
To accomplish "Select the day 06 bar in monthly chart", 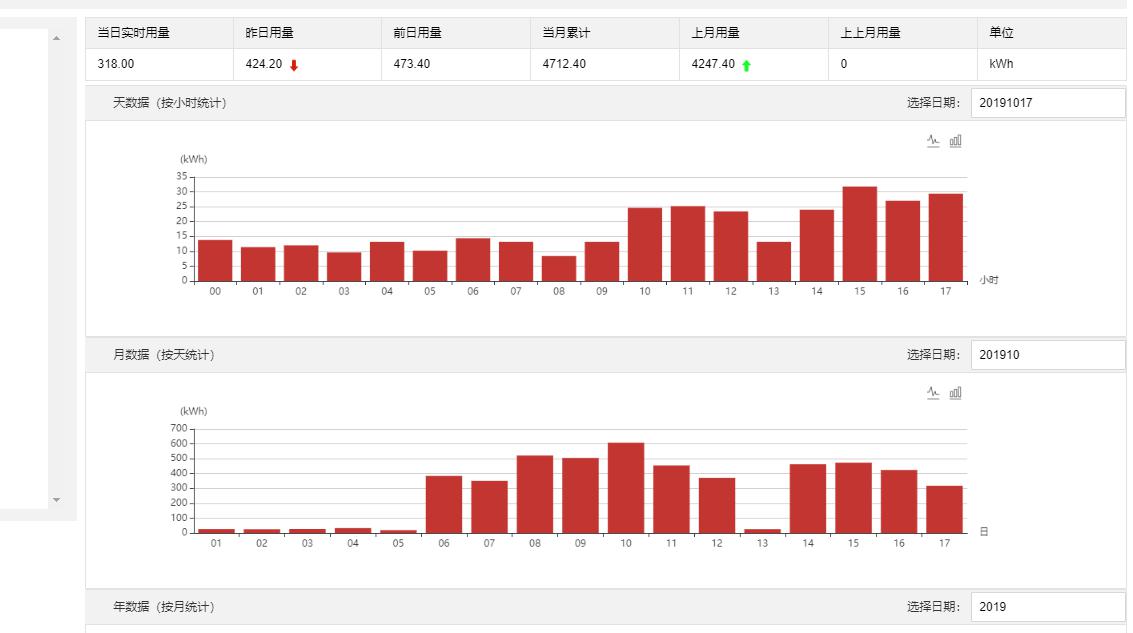I will tap(444, 504).
